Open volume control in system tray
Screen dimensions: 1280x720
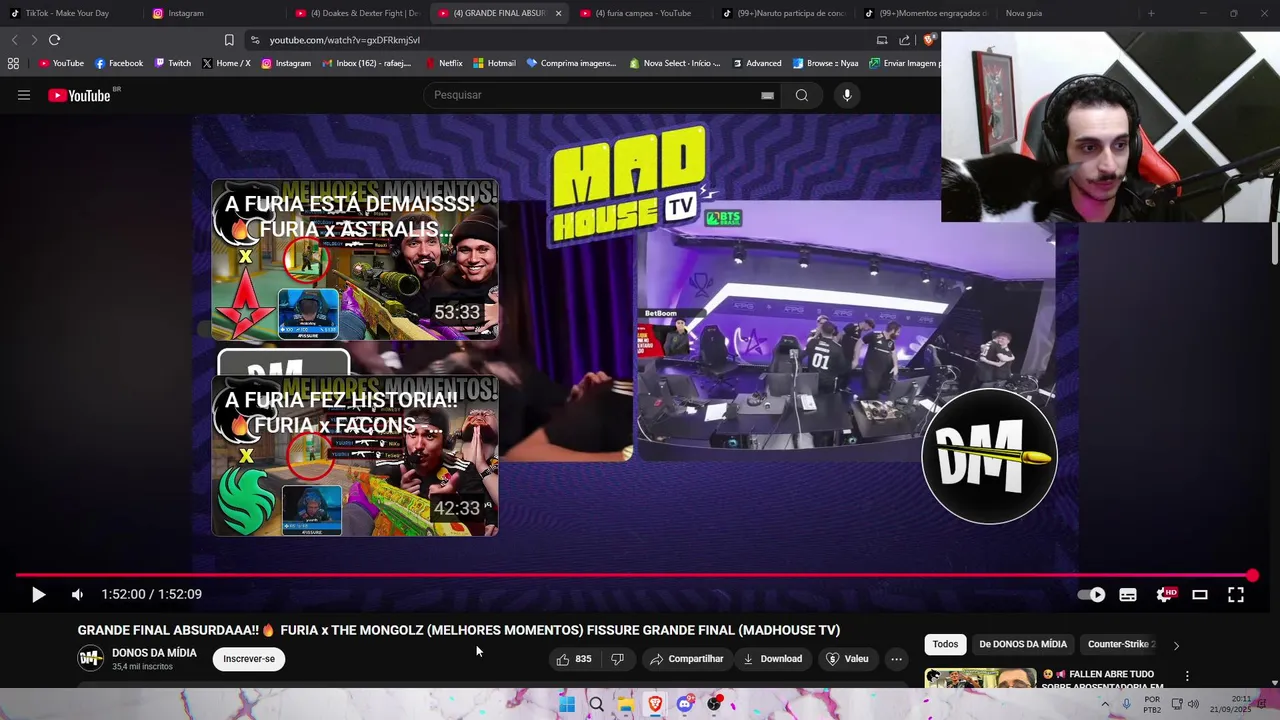pyautogui.click(x=1193, y=704)
